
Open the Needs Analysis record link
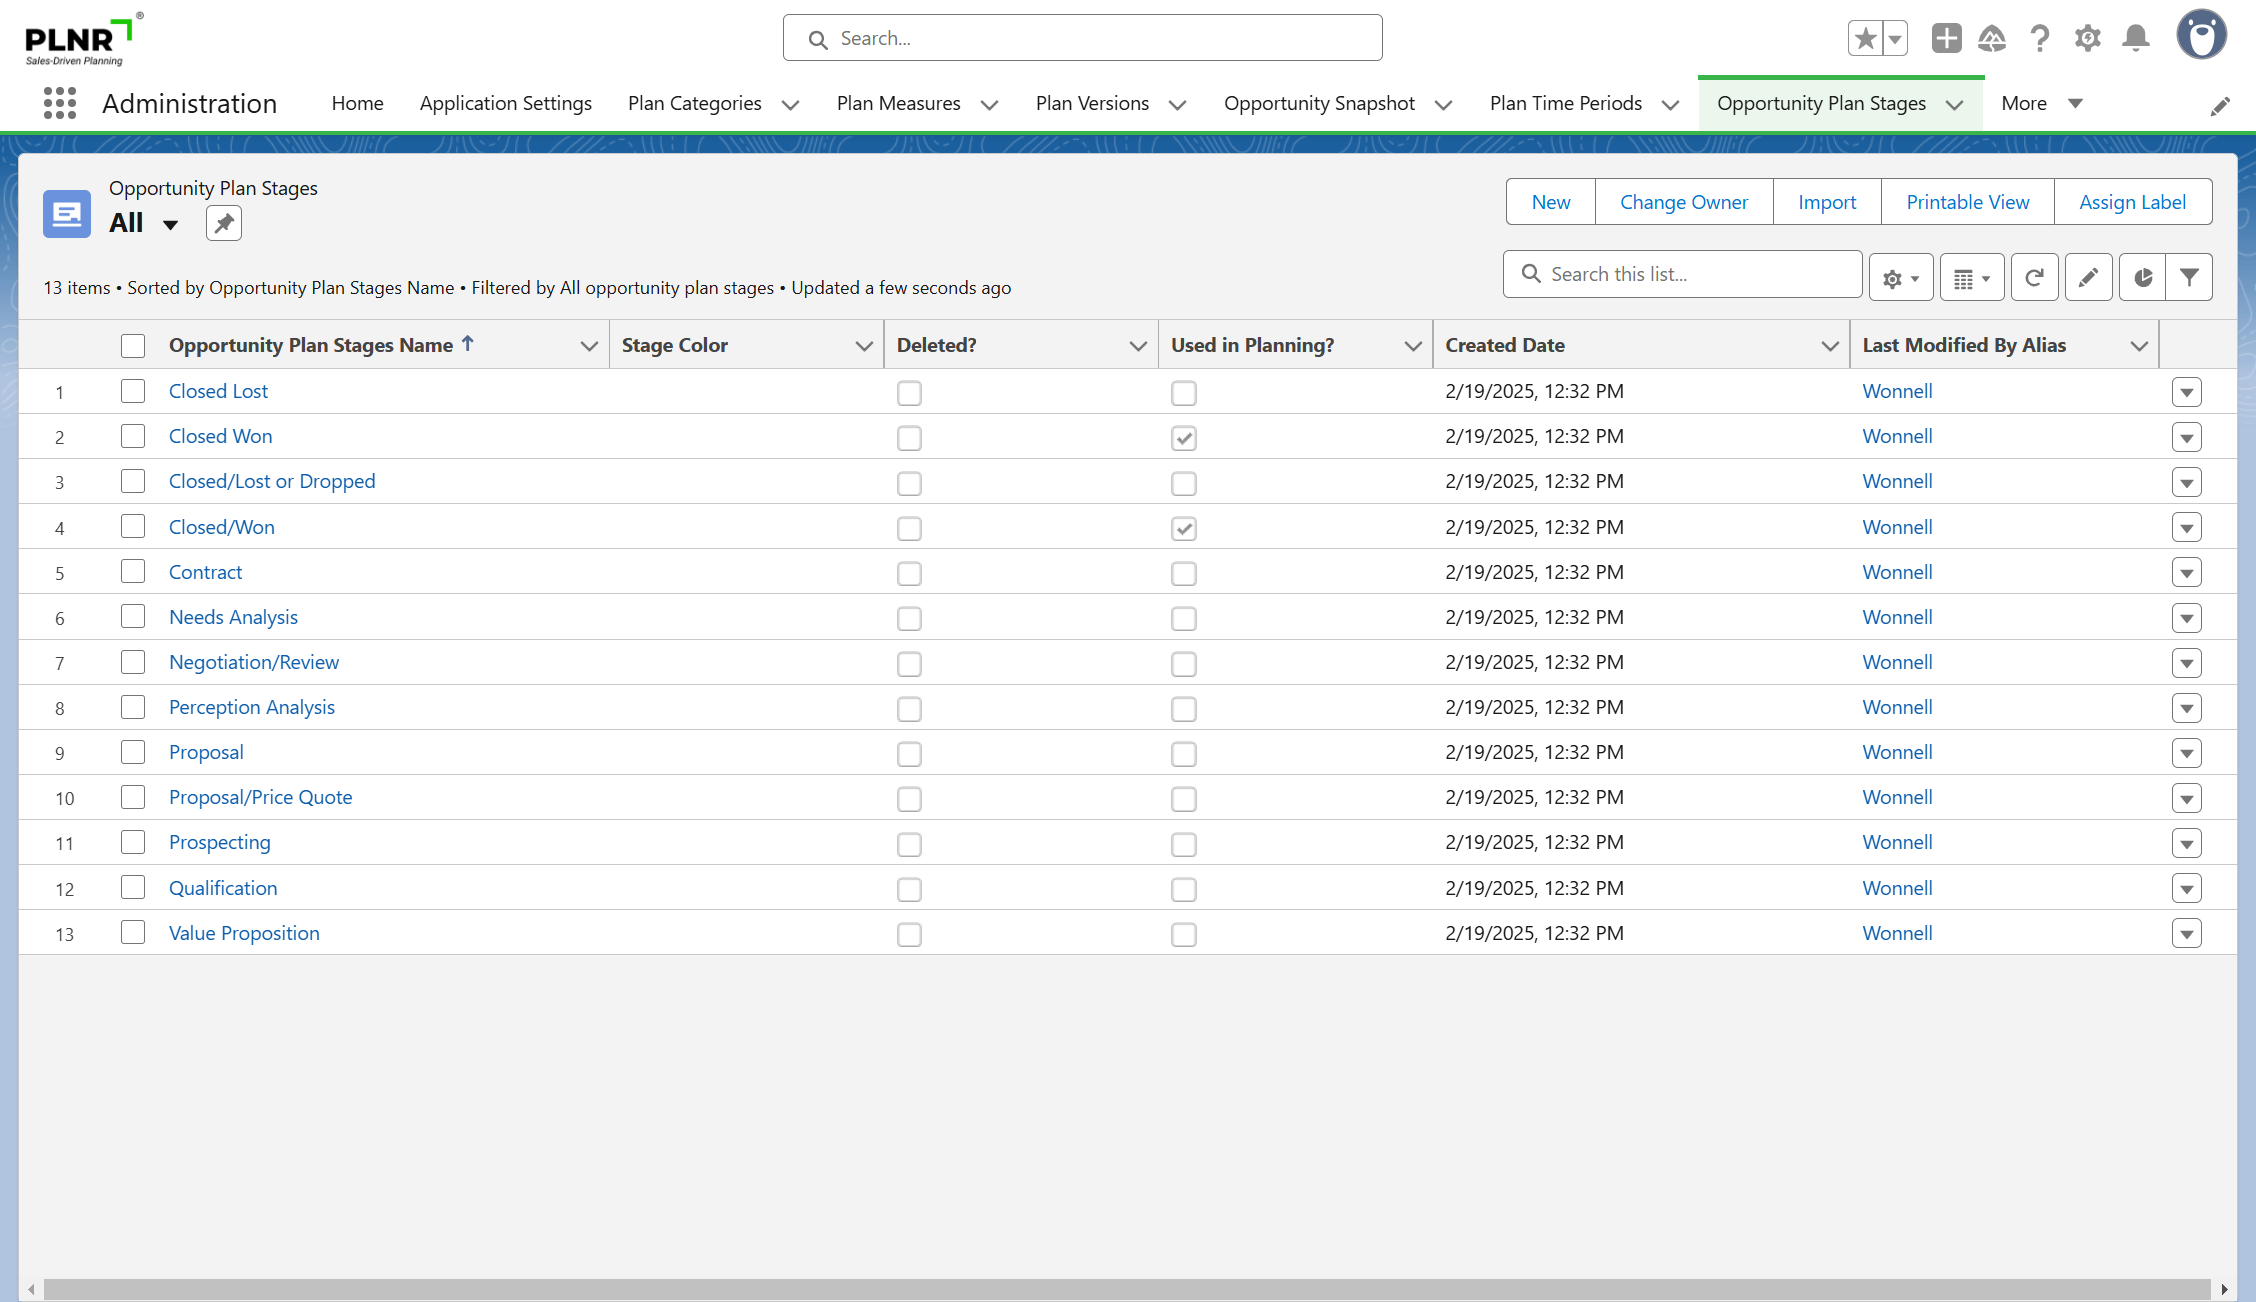pyautogui.click(x=233, y=617)
